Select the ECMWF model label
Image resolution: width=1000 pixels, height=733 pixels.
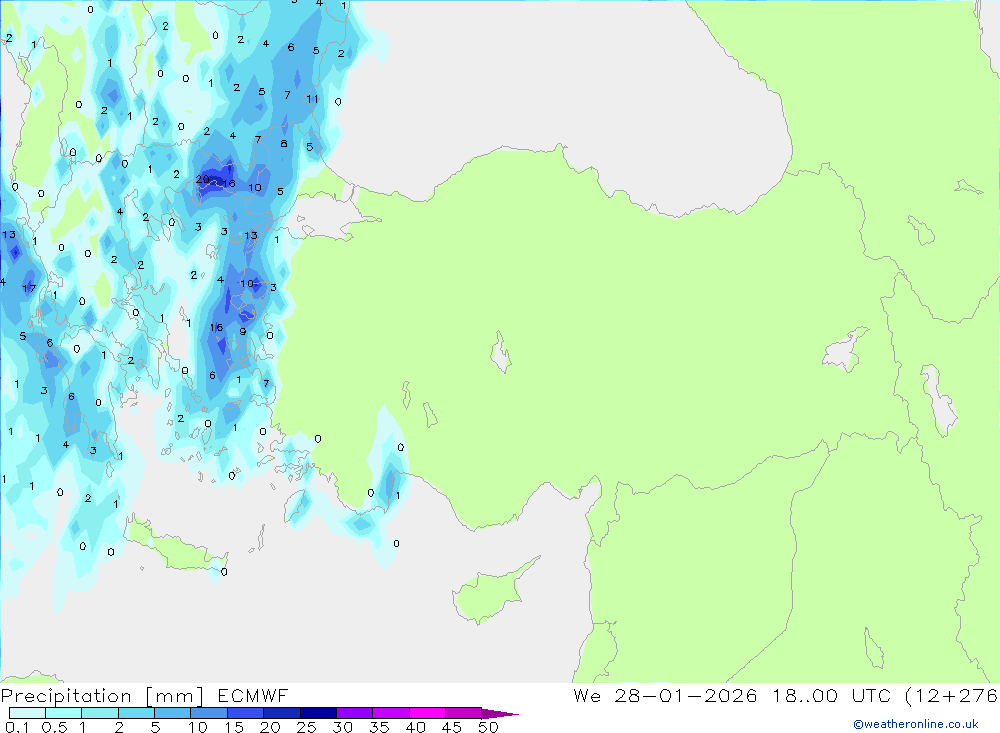[x=253, y=695]
